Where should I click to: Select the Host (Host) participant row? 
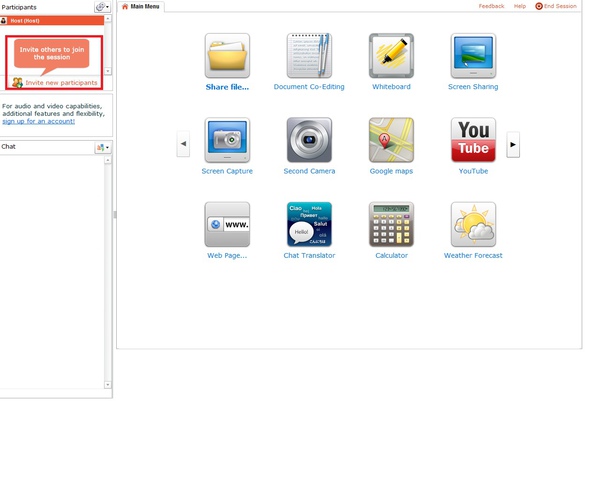52,21
